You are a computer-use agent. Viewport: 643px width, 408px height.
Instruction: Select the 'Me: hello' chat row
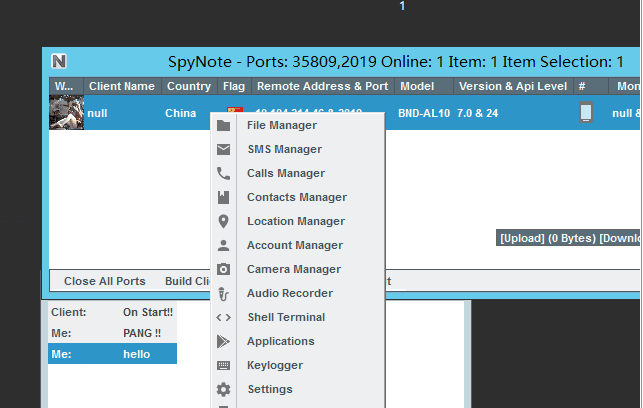(x=112, y=354)
